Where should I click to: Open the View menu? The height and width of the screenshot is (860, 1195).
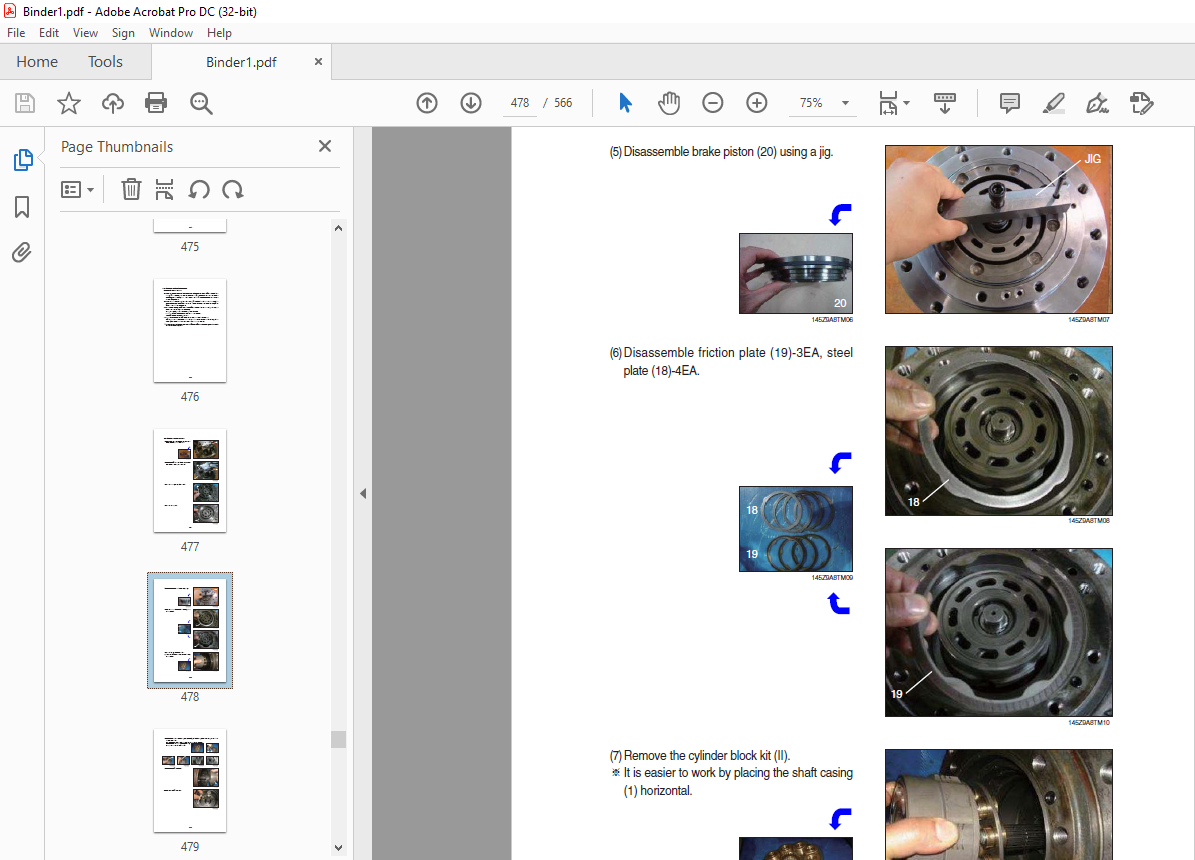pyautogui.click(x=85, y=33)
